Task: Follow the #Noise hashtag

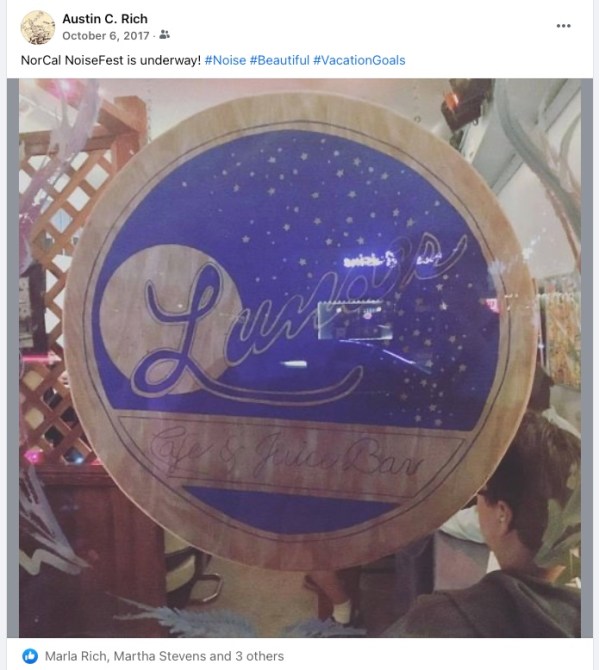Action: coord(225,60)
